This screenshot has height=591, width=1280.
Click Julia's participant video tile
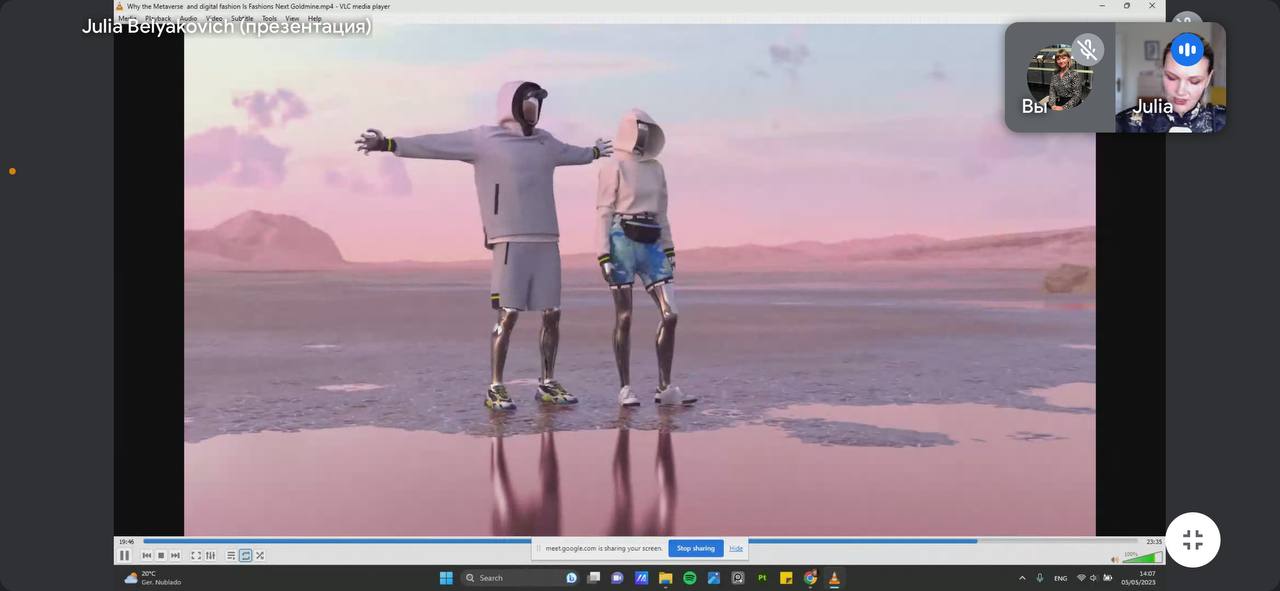tap(1170, 78)
